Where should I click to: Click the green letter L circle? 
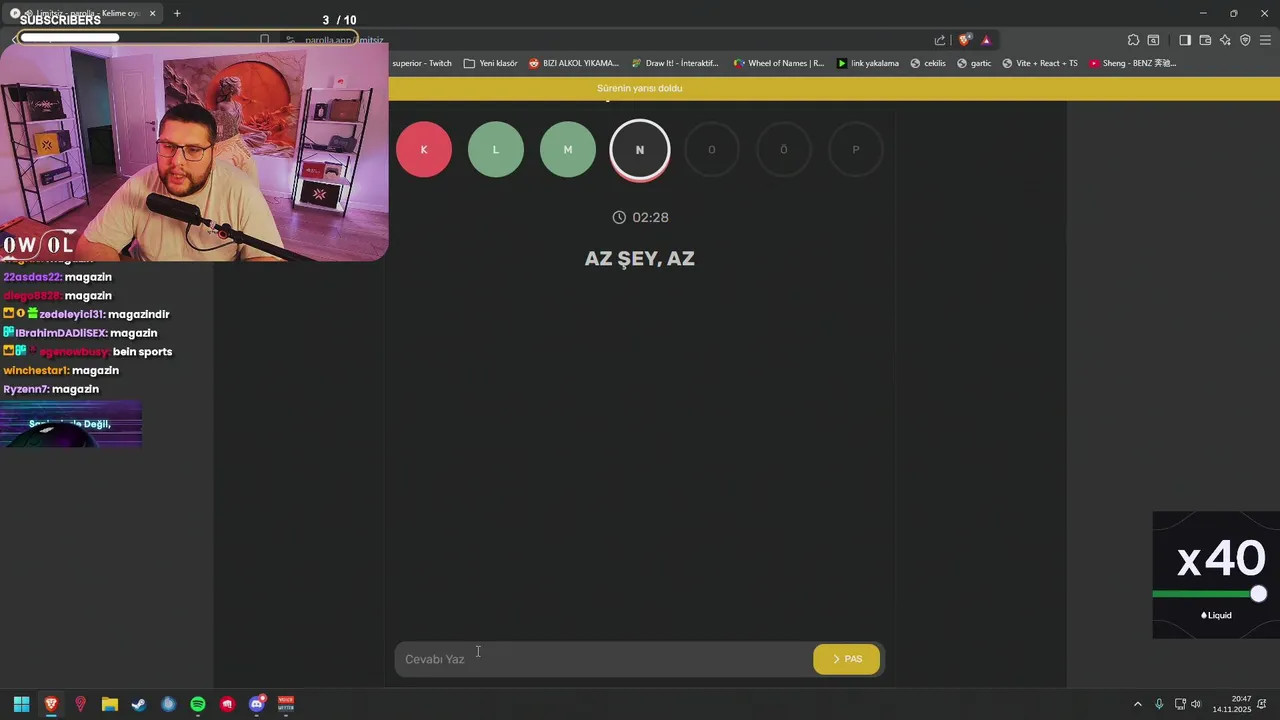(496, 150)
